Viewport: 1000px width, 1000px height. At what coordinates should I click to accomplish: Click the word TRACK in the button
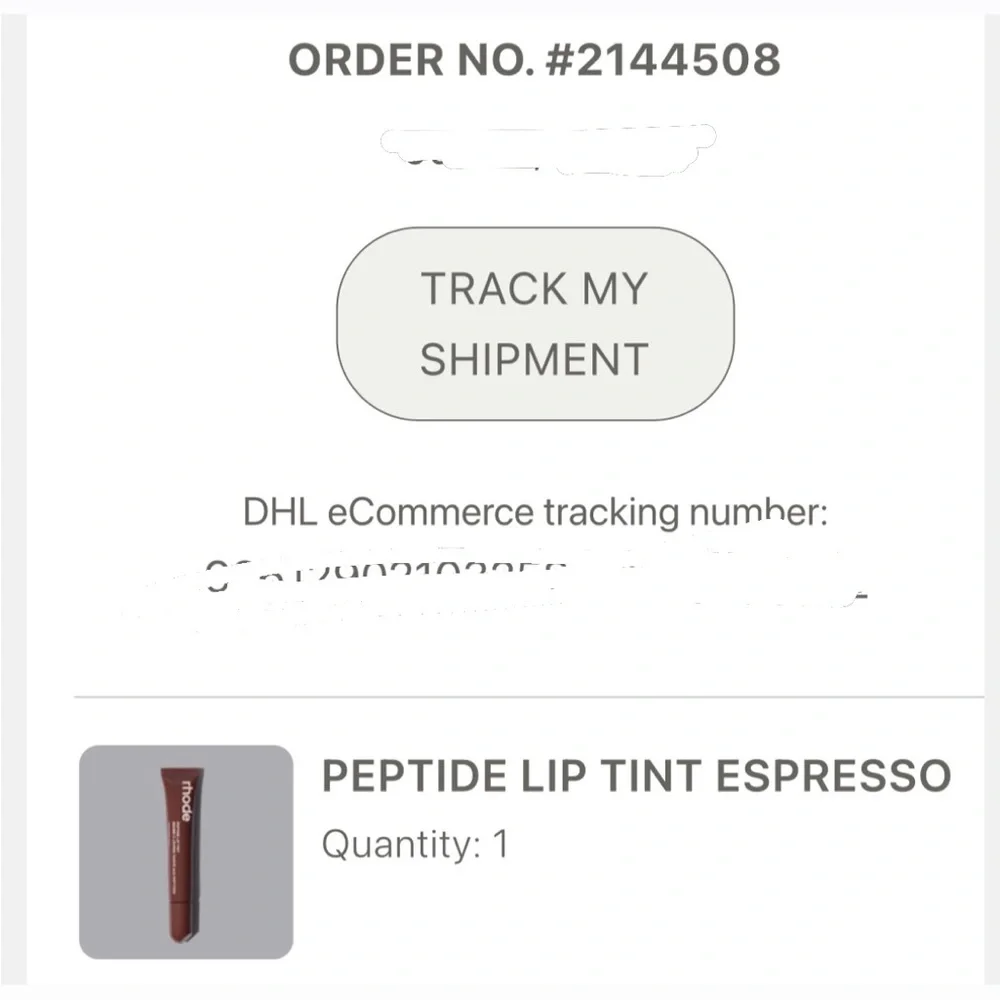[x=494, y=288]
